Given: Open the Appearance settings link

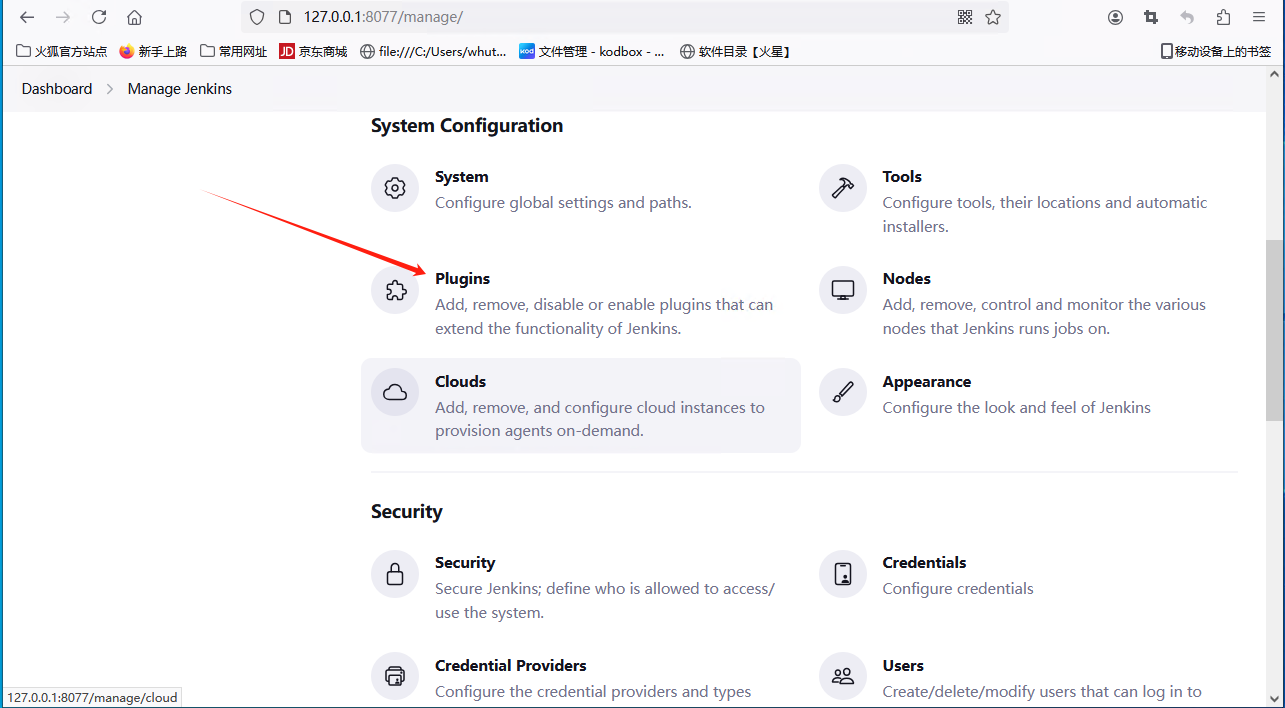Looking at the screenshot, I should pos(926,382).
